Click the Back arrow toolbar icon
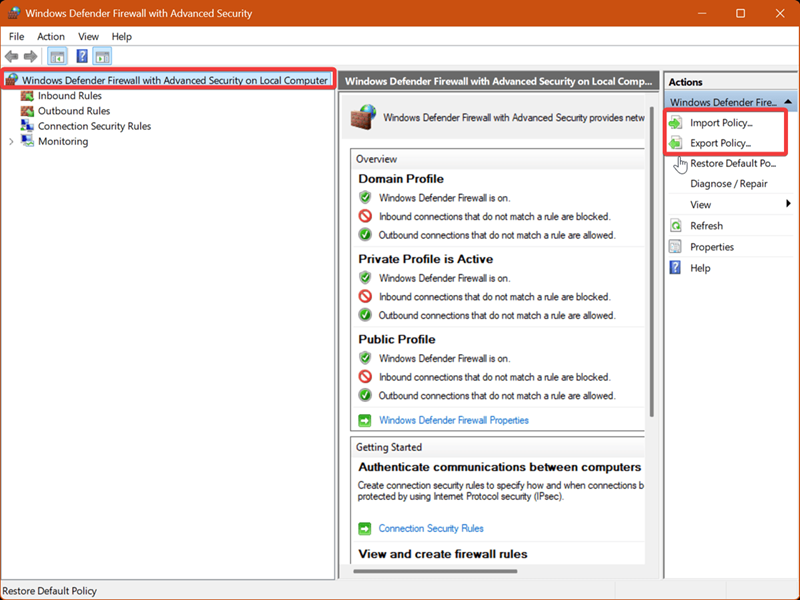This screenshot has height=600, width=800. (11, 56)
